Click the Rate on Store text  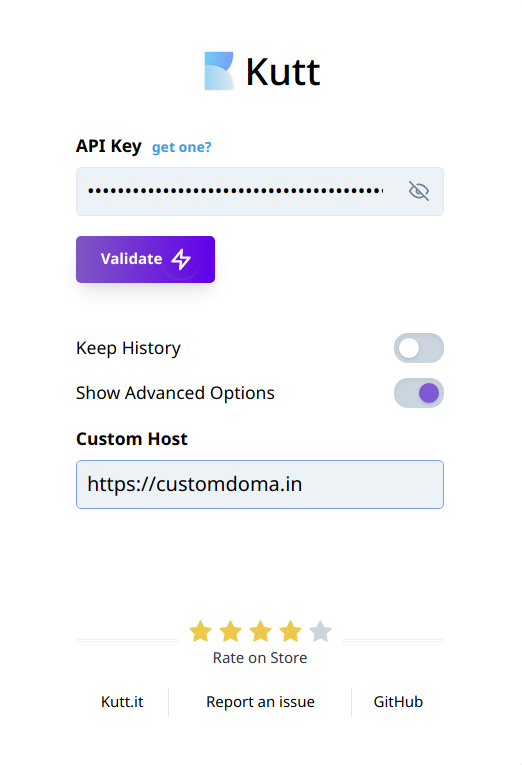pyautogui.click(x=260, y=658)
